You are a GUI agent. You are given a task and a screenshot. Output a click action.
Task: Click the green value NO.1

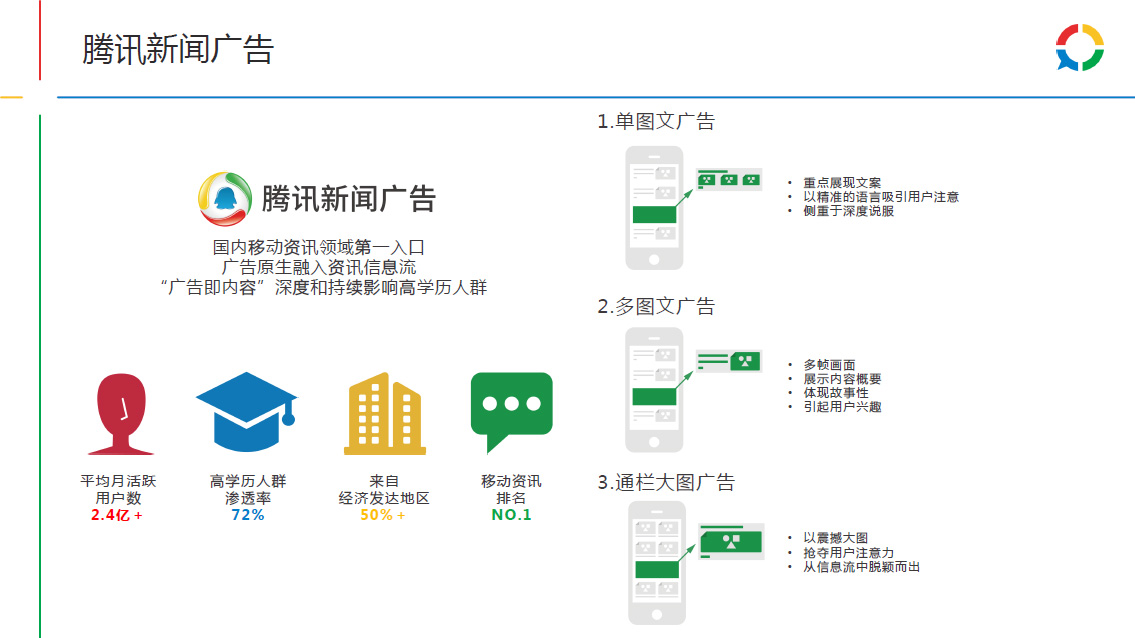pos(511,515)
